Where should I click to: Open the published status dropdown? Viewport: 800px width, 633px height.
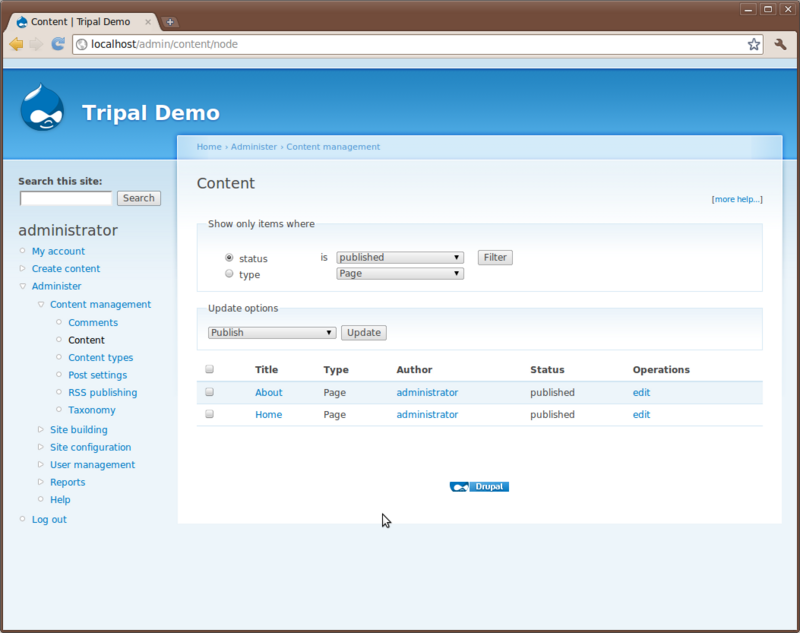400,258
